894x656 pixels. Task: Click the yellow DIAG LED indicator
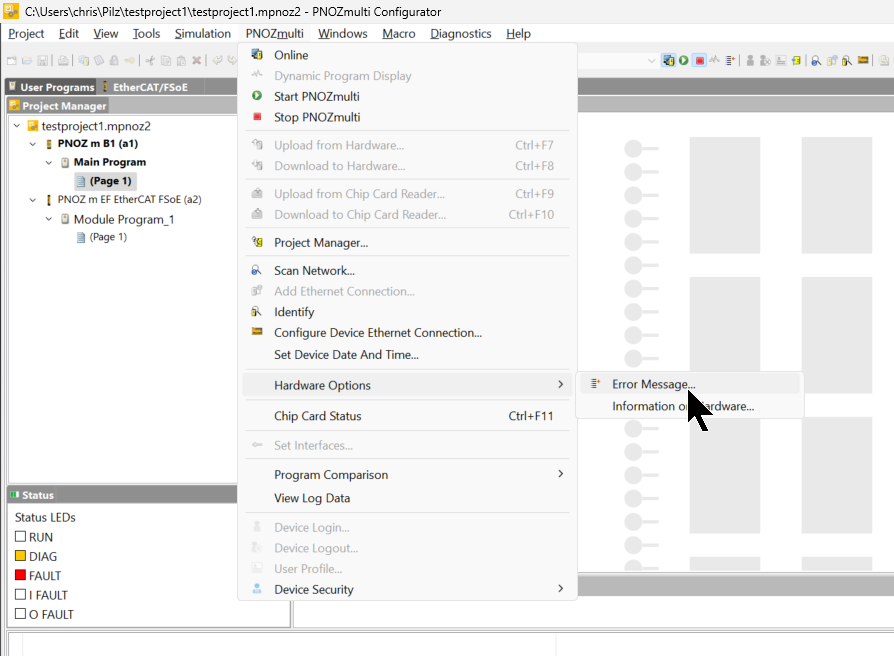point(21,556)
